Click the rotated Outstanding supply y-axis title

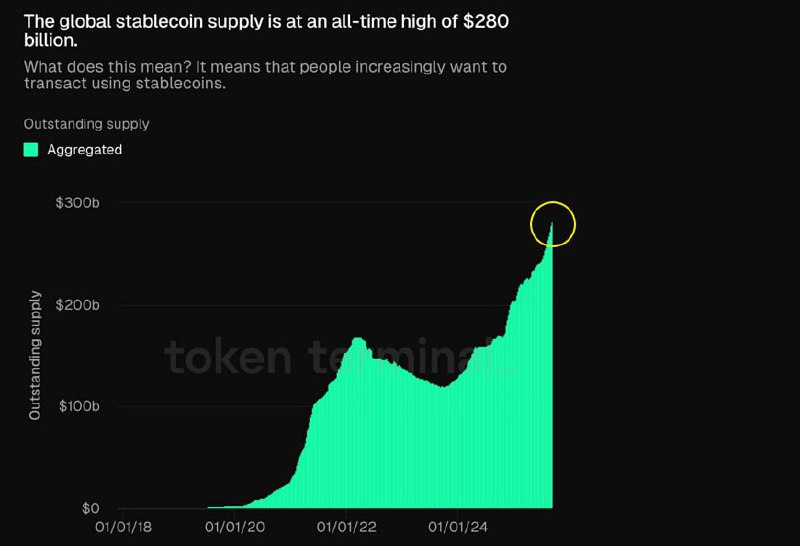point(35,356)
